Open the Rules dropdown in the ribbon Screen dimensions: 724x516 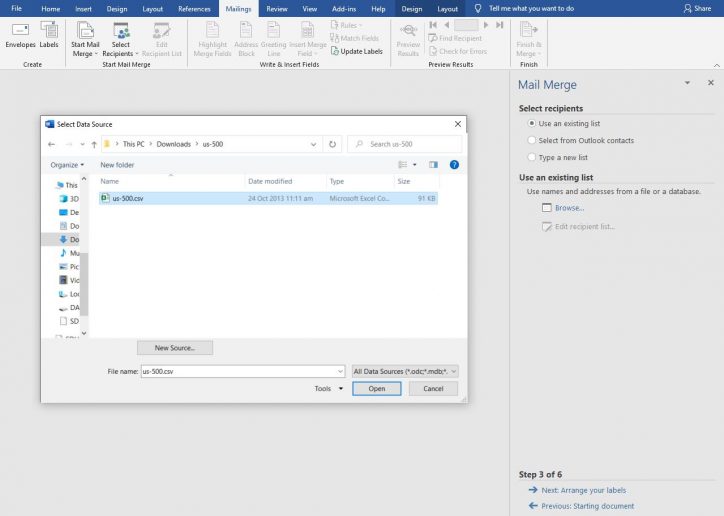(346, 25)
